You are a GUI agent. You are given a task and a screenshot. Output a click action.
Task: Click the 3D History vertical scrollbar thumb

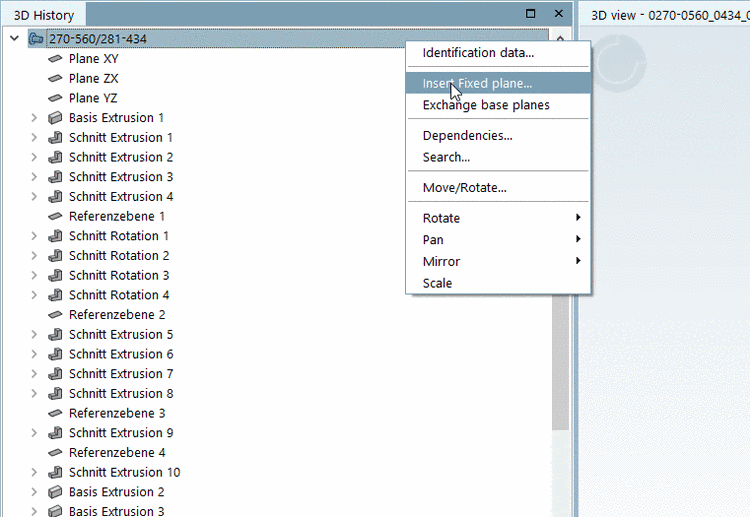pyautogui.click(x=560, y=361)
